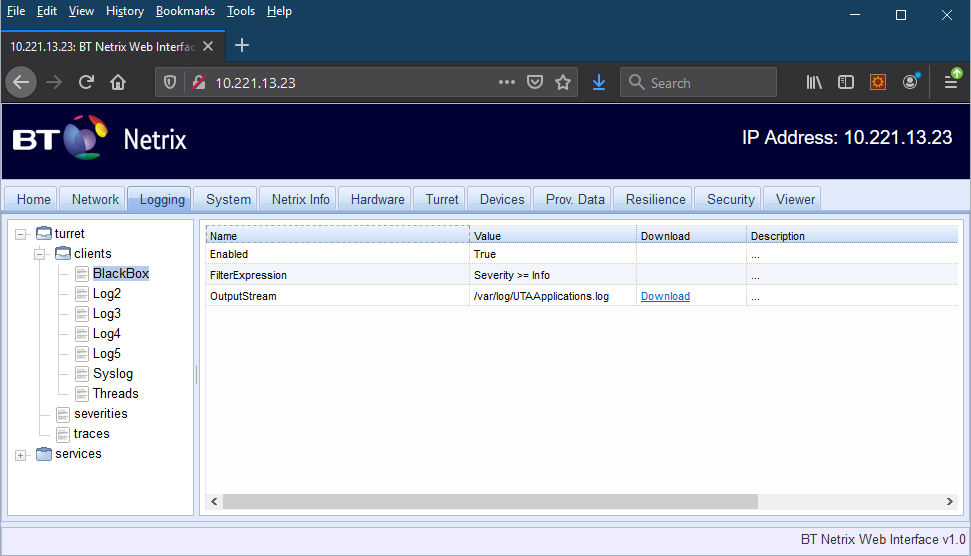This screenshot has height=556, width=971.
Task: Go back to the previous page
Action: tap(21, 82)
